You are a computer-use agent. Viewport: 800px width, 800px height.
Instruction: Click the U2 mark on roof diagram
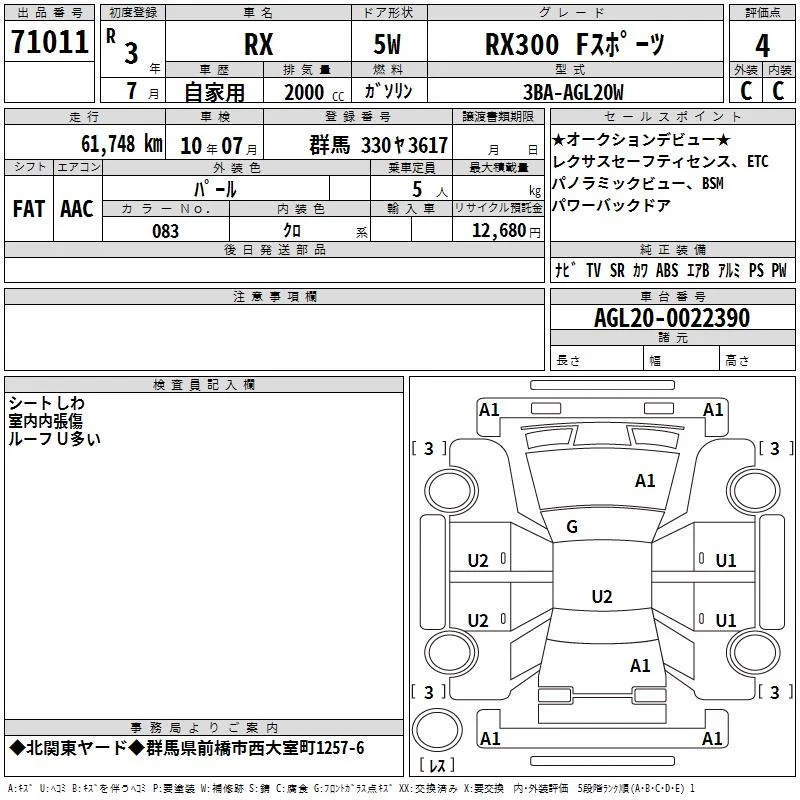click(x=602, y=596)
